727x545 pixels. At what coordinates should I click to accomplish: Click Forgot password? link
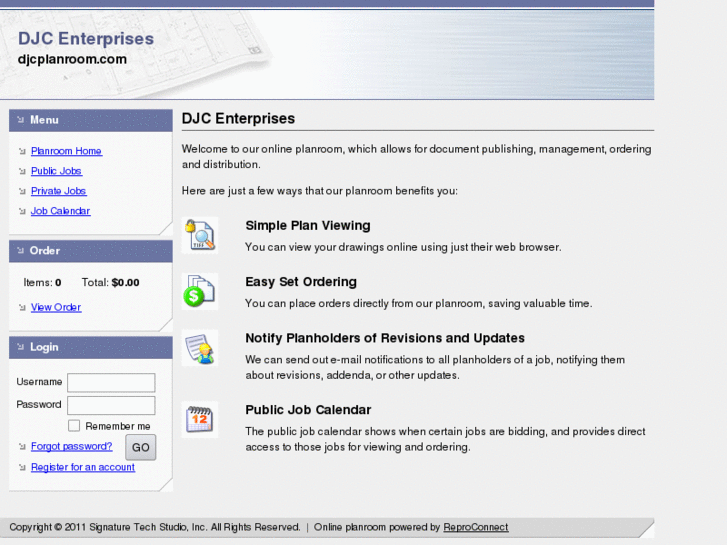coord(71,446)
